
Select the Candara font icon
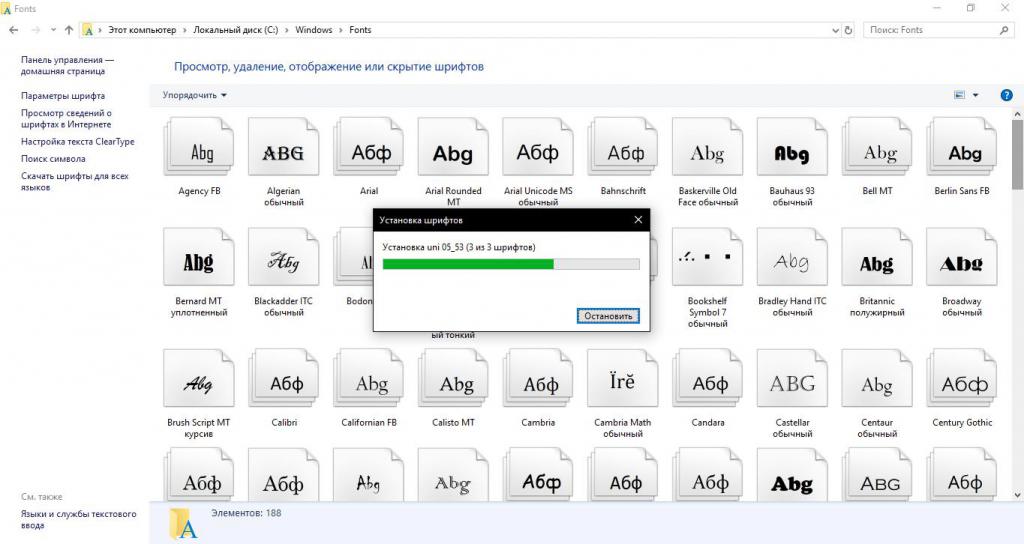pyautogui.click(x=707, y=379)
